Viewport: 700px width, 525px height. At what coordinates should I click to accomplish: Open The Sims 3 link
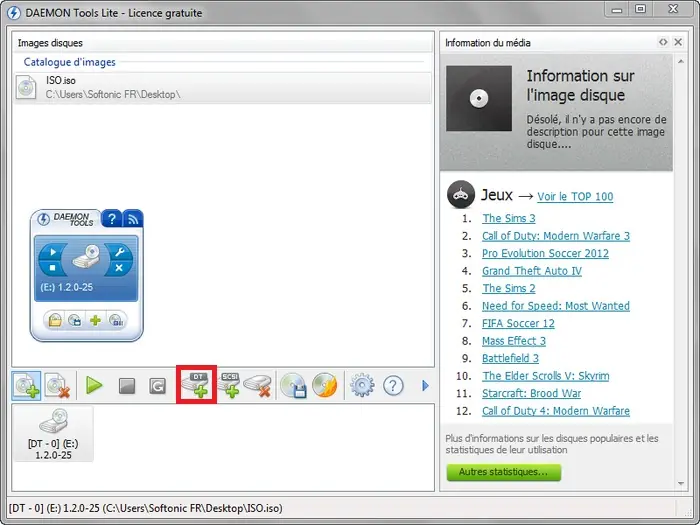(x=508, y=218)
